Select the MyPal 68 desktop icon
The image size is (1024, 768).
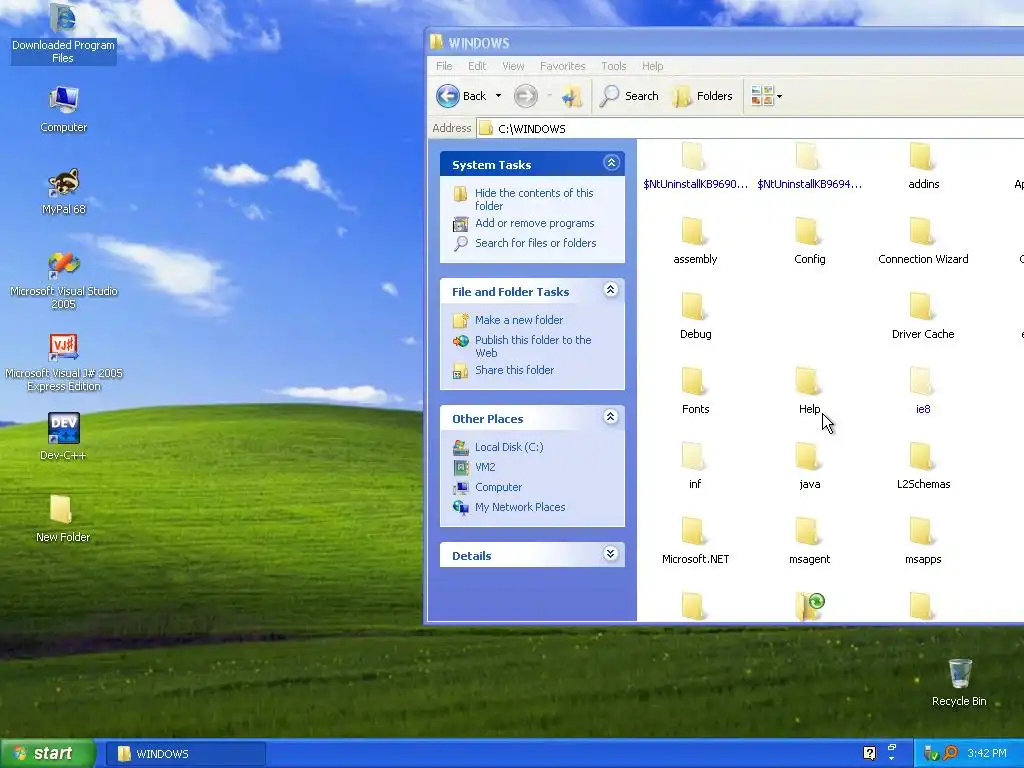63,192
